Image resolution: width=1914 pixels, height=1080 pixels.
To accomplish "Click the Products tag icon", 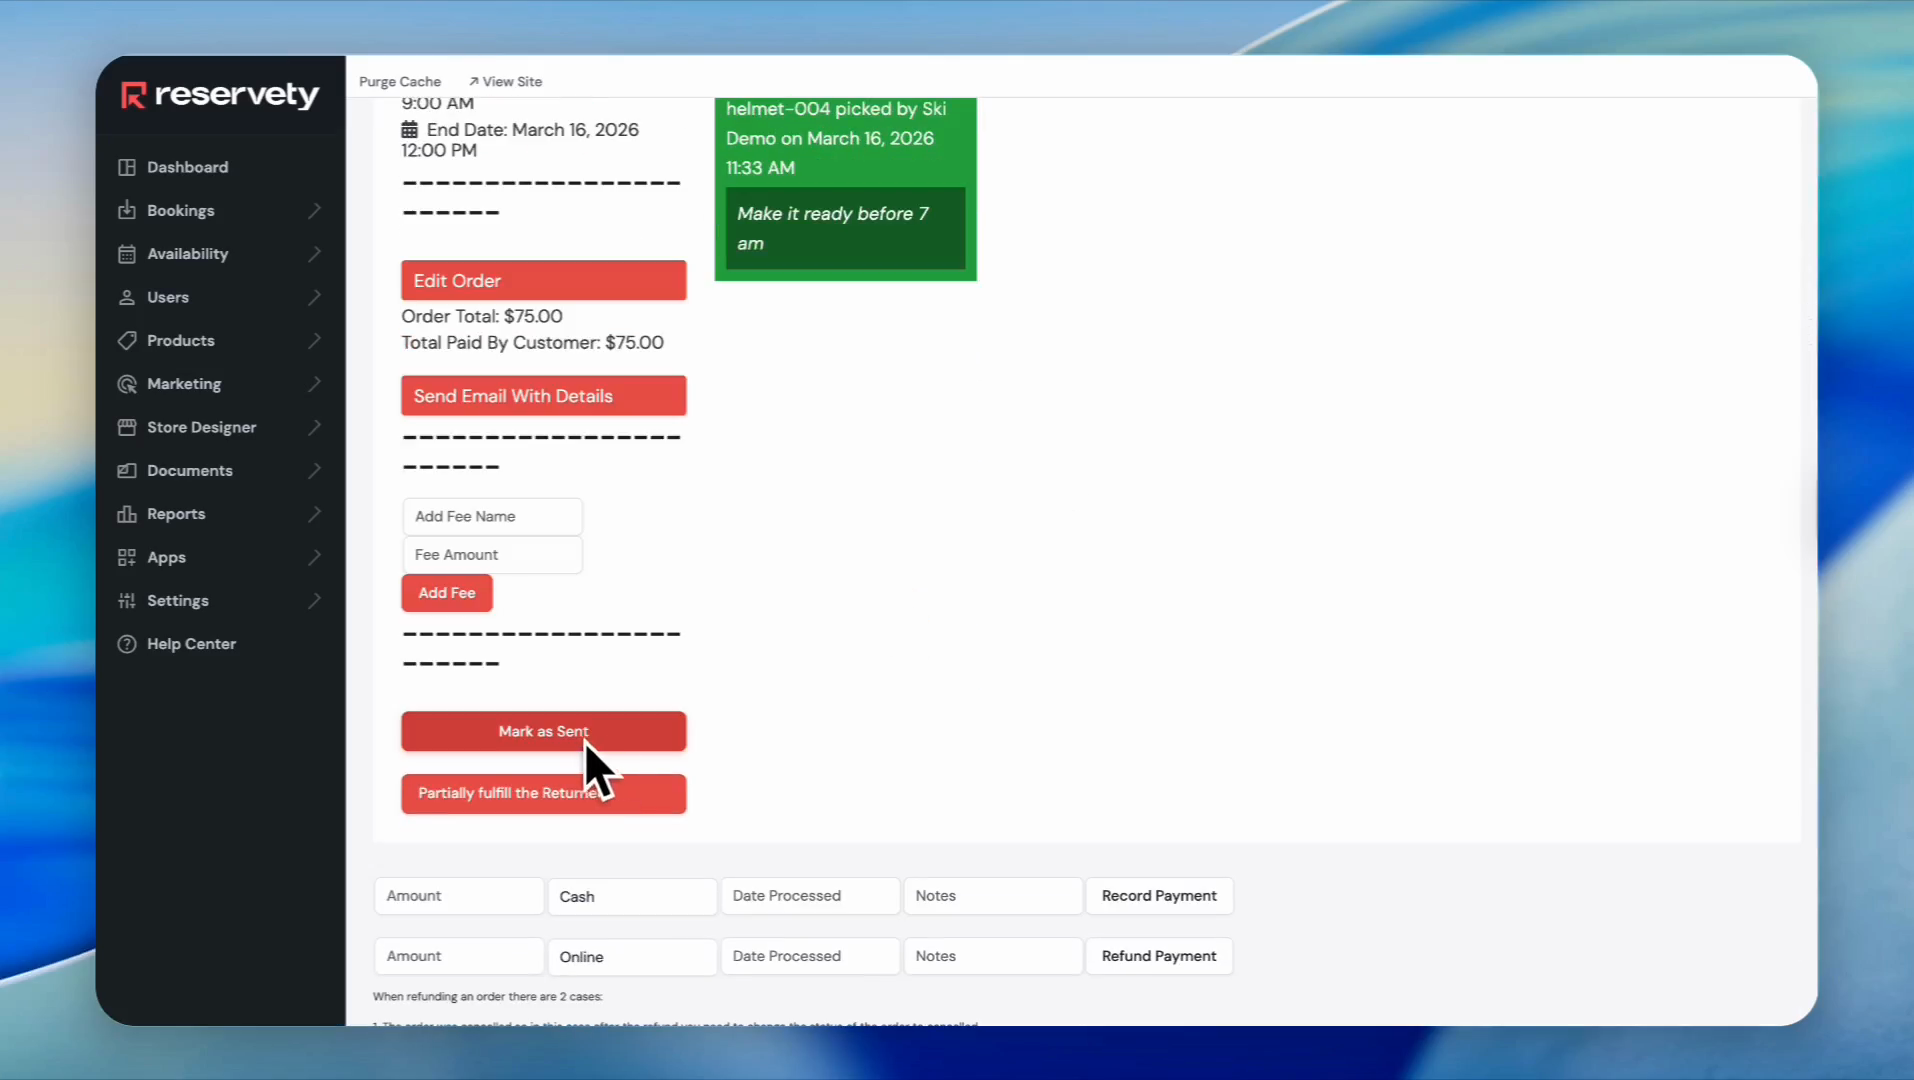I will 127,341.
